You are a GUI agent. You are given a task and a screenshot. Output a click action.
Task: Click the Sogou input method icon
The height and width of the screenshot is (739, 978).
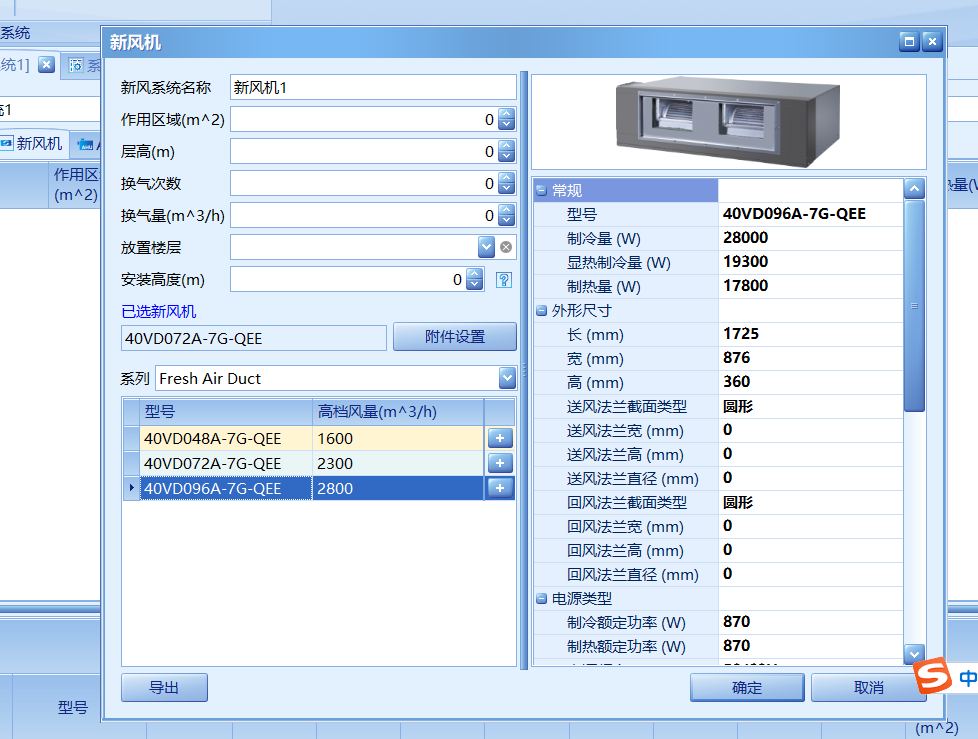pyautogui.click(x=933, y=675)
